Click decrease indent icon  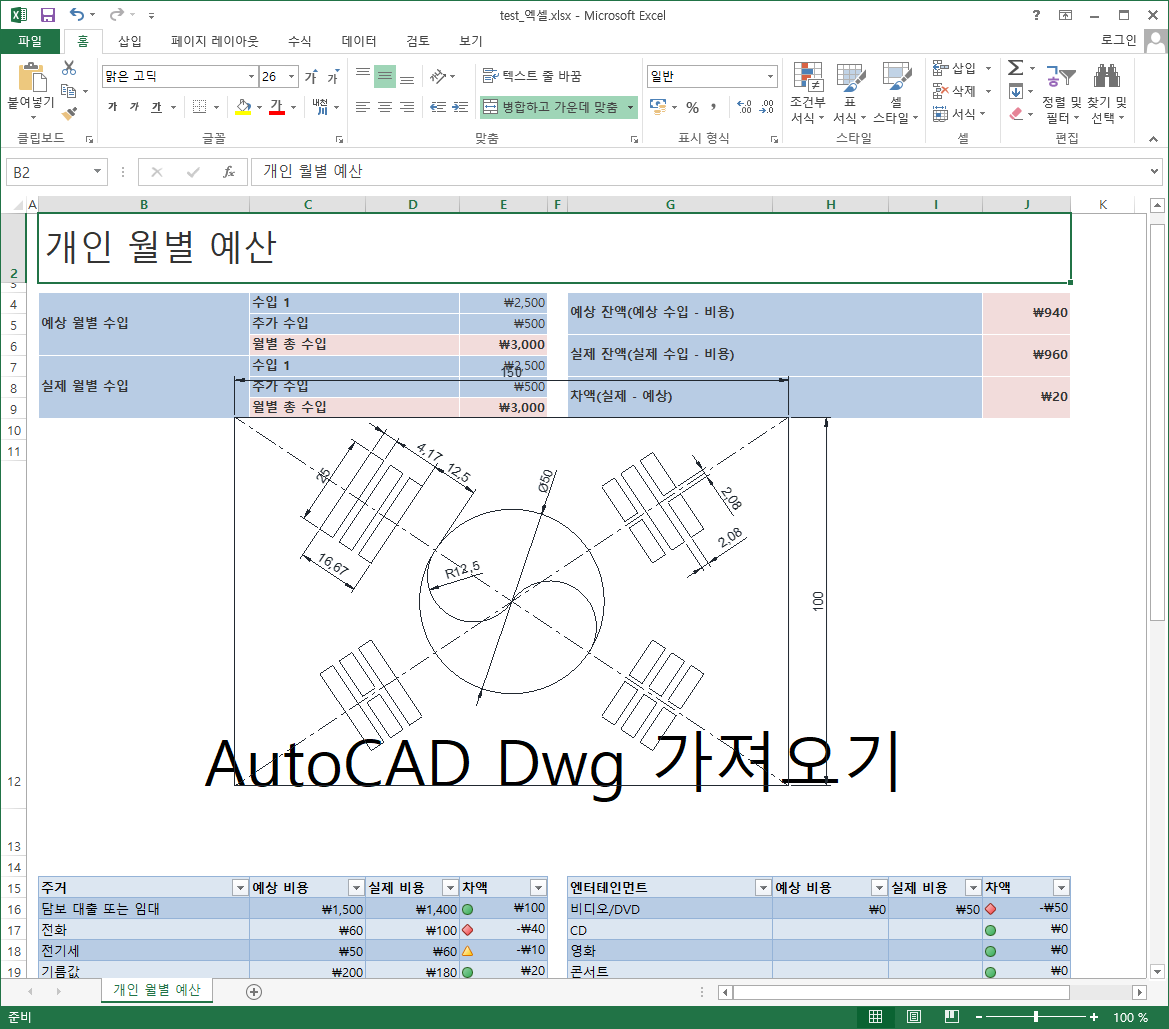438,107
